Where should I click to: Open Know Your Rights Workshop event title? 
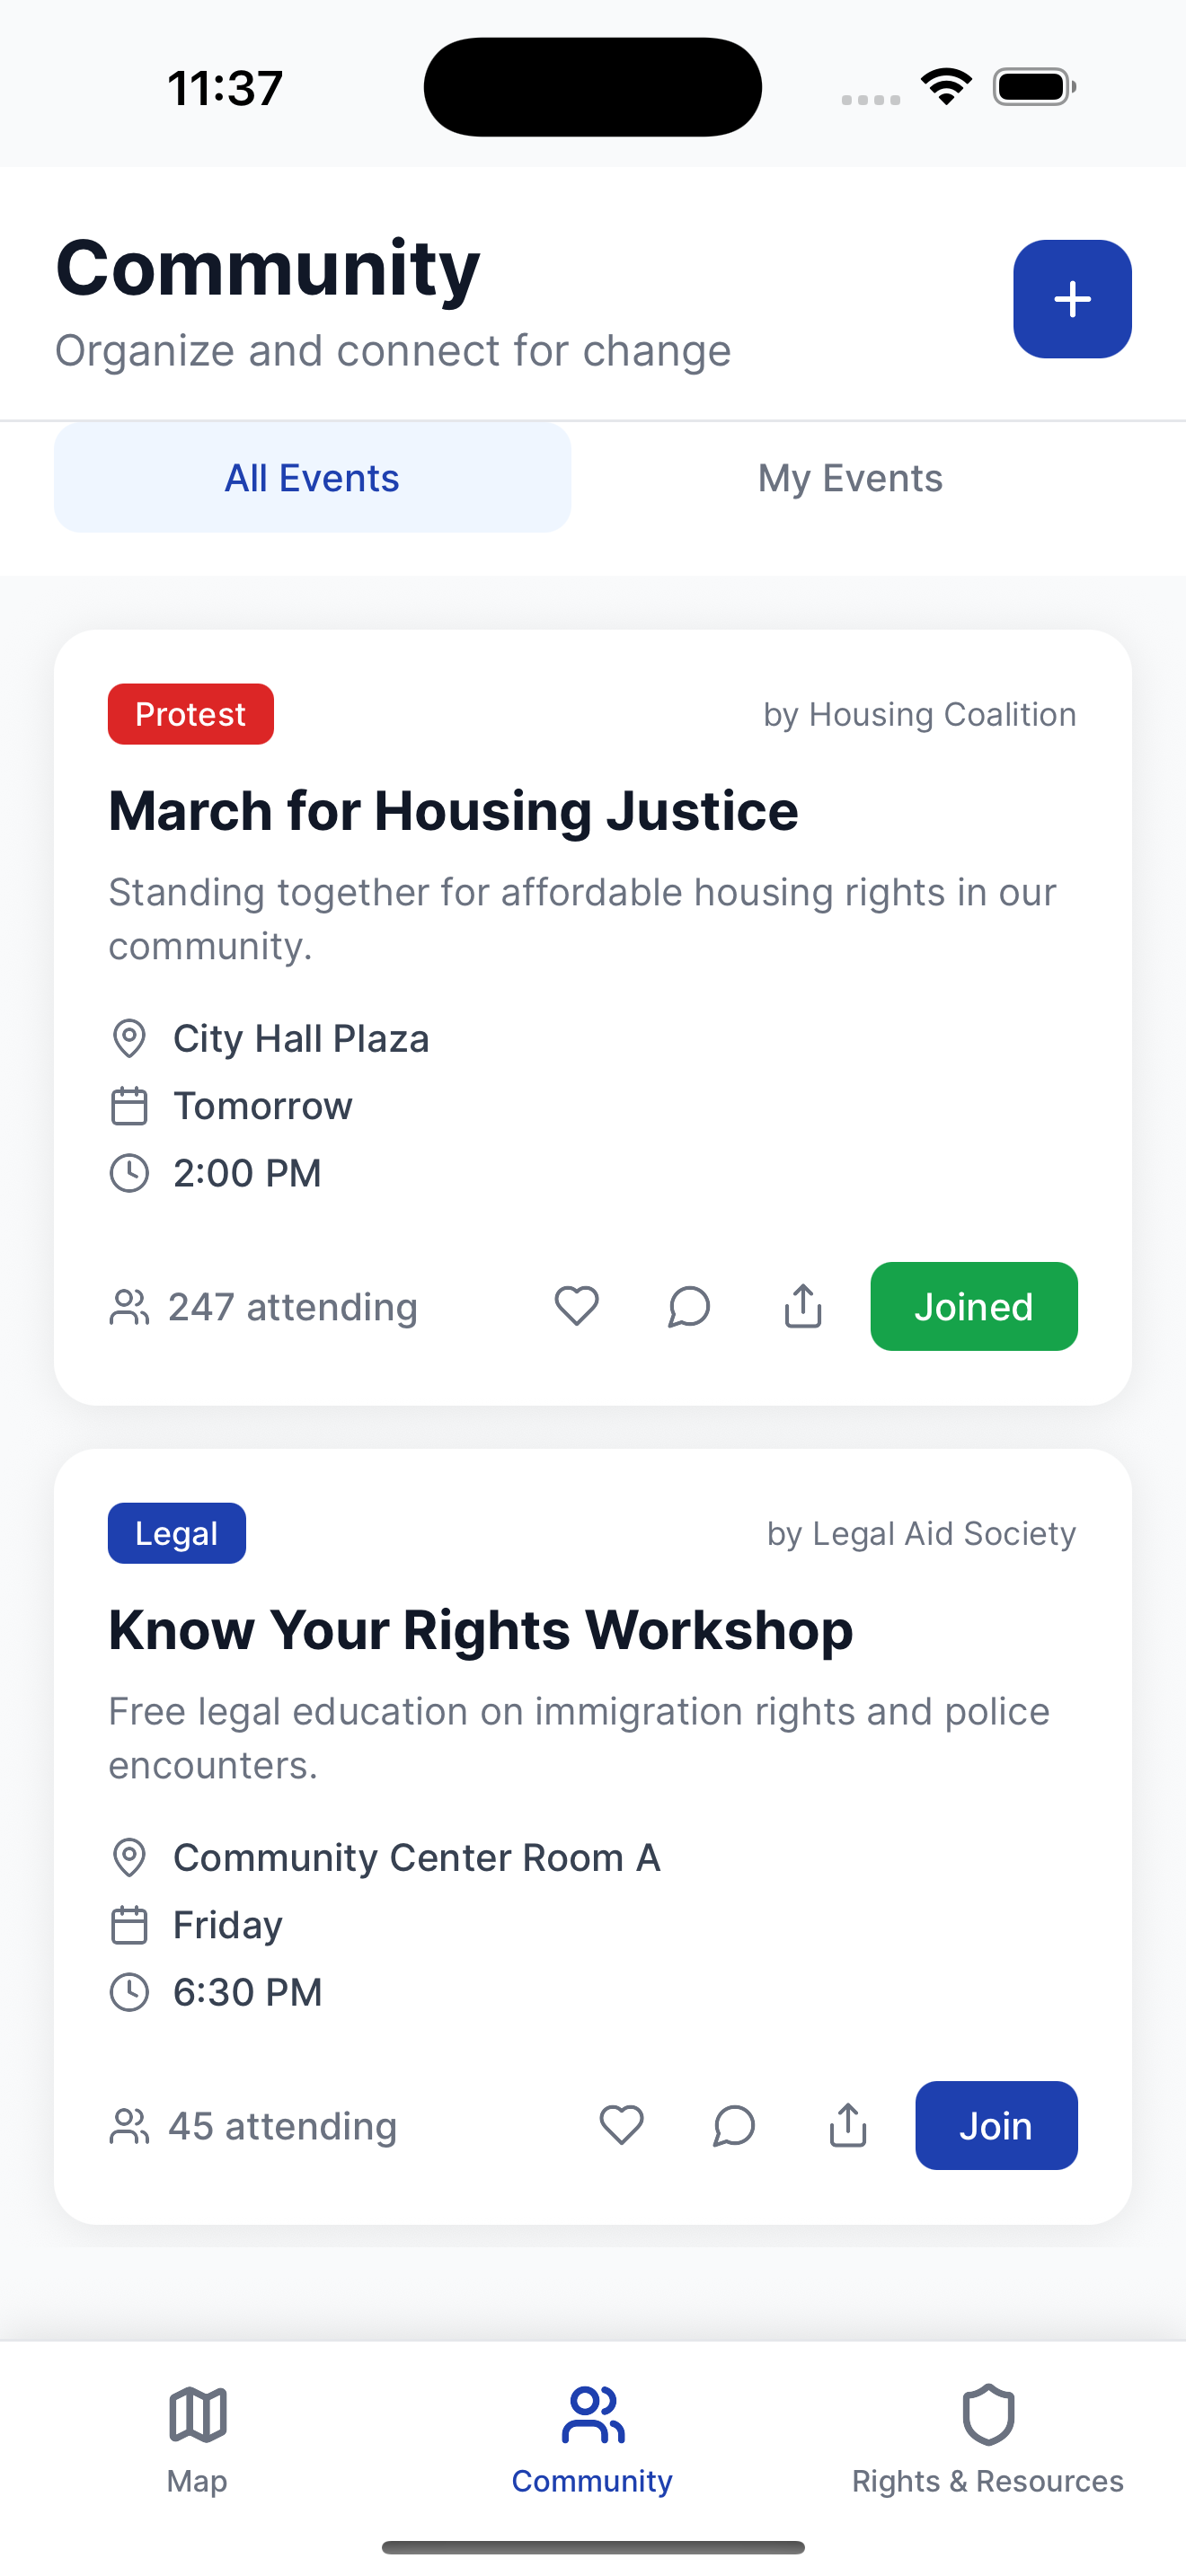(481, 1630)
